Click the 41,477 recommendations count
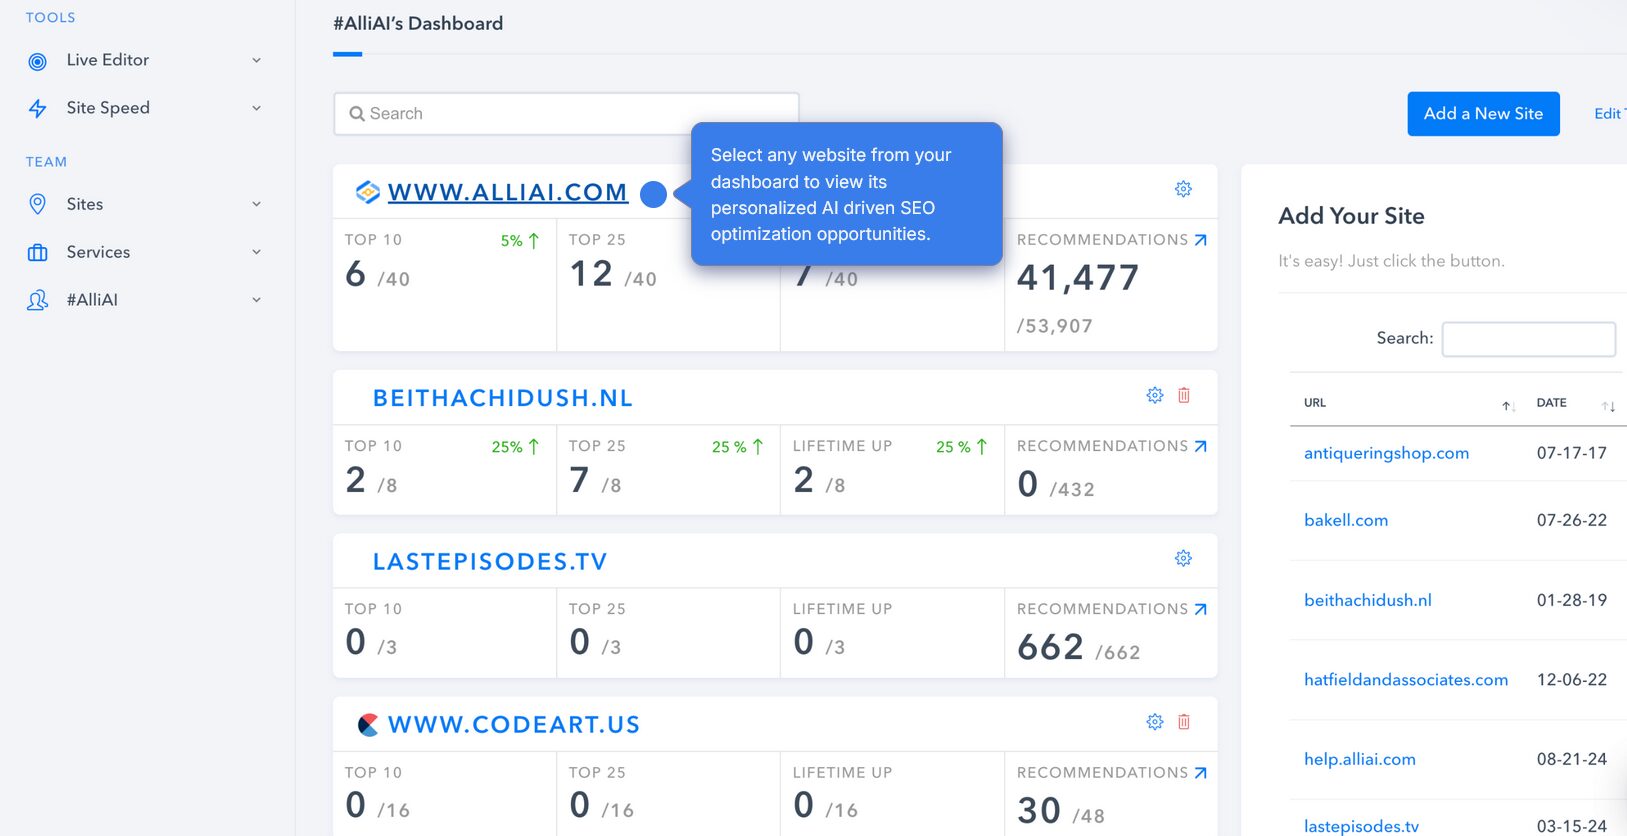 click(1078, 278)
